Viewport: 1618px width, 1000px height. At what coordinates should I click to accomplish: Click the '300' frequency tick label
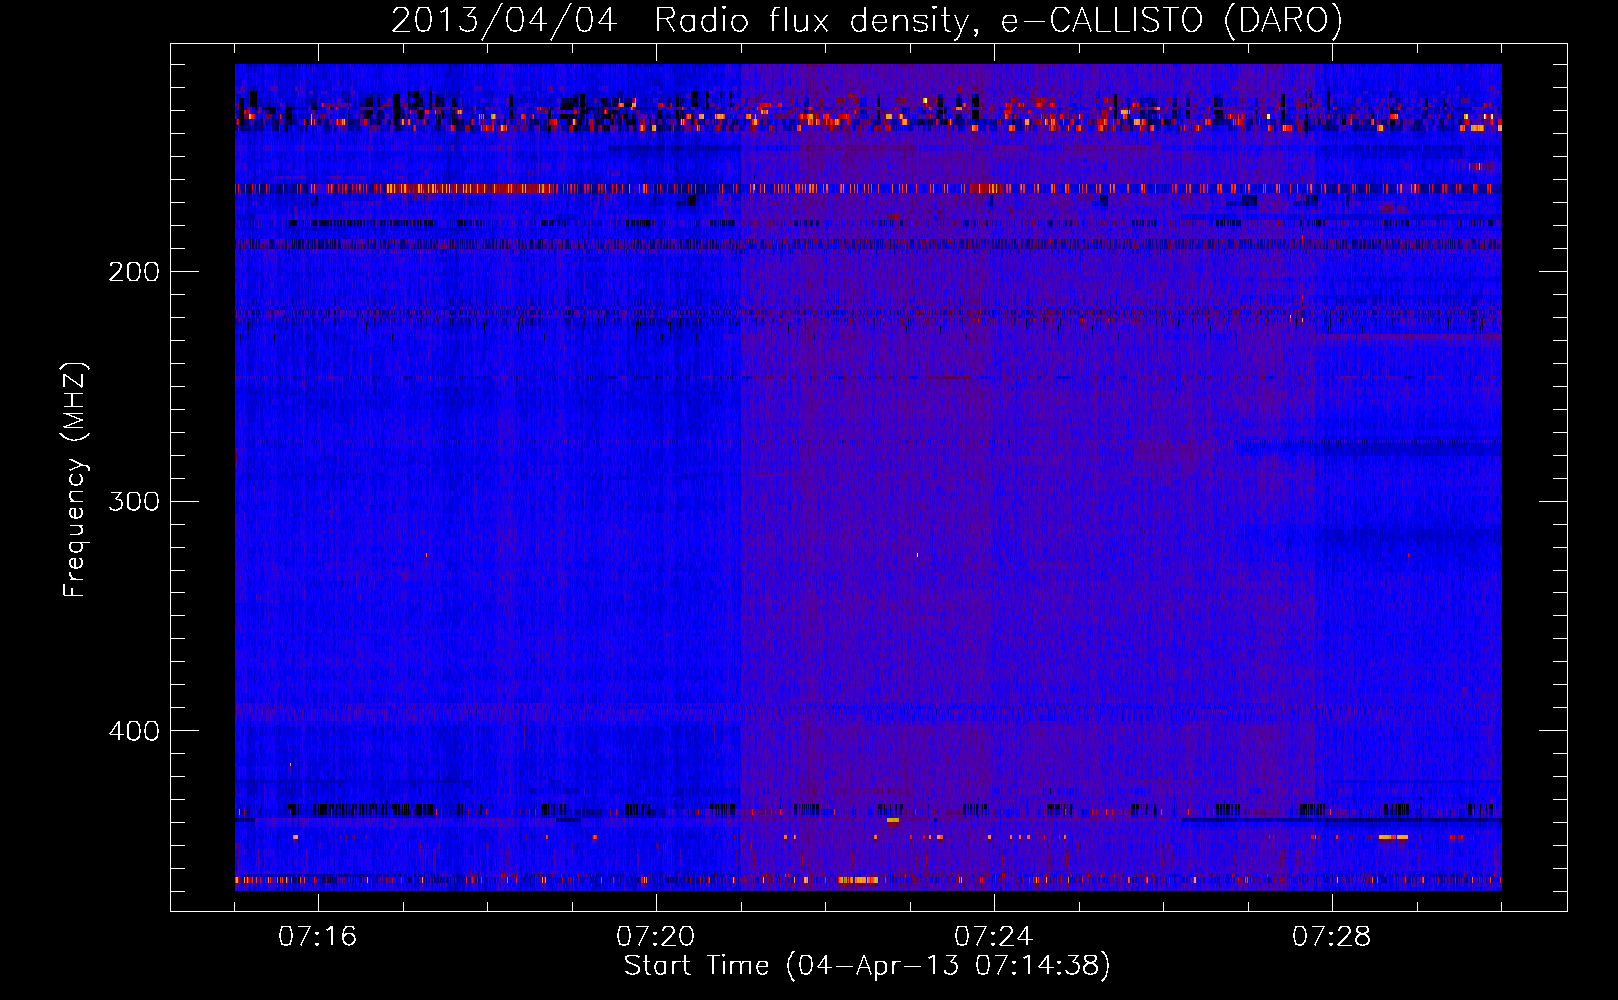(134, 501)
